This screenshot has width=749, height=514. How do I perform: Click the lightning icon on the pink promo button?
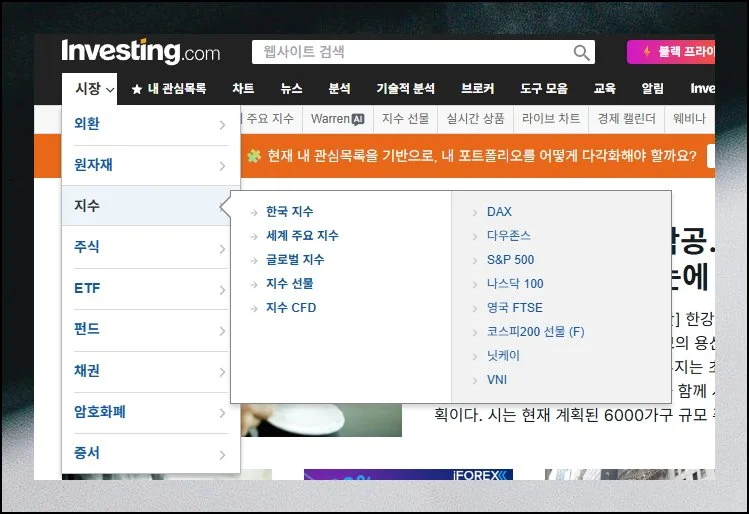pos(647,52)
